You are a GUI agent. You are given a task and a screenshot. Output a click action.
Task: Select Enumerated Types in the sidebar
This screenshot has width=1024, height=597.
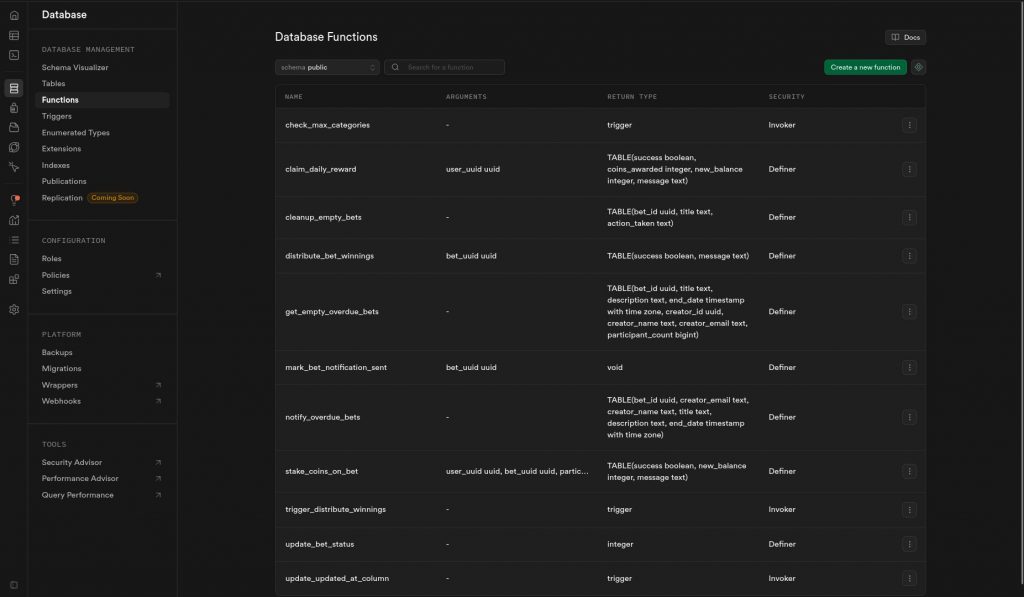click(x=76, y=132)
